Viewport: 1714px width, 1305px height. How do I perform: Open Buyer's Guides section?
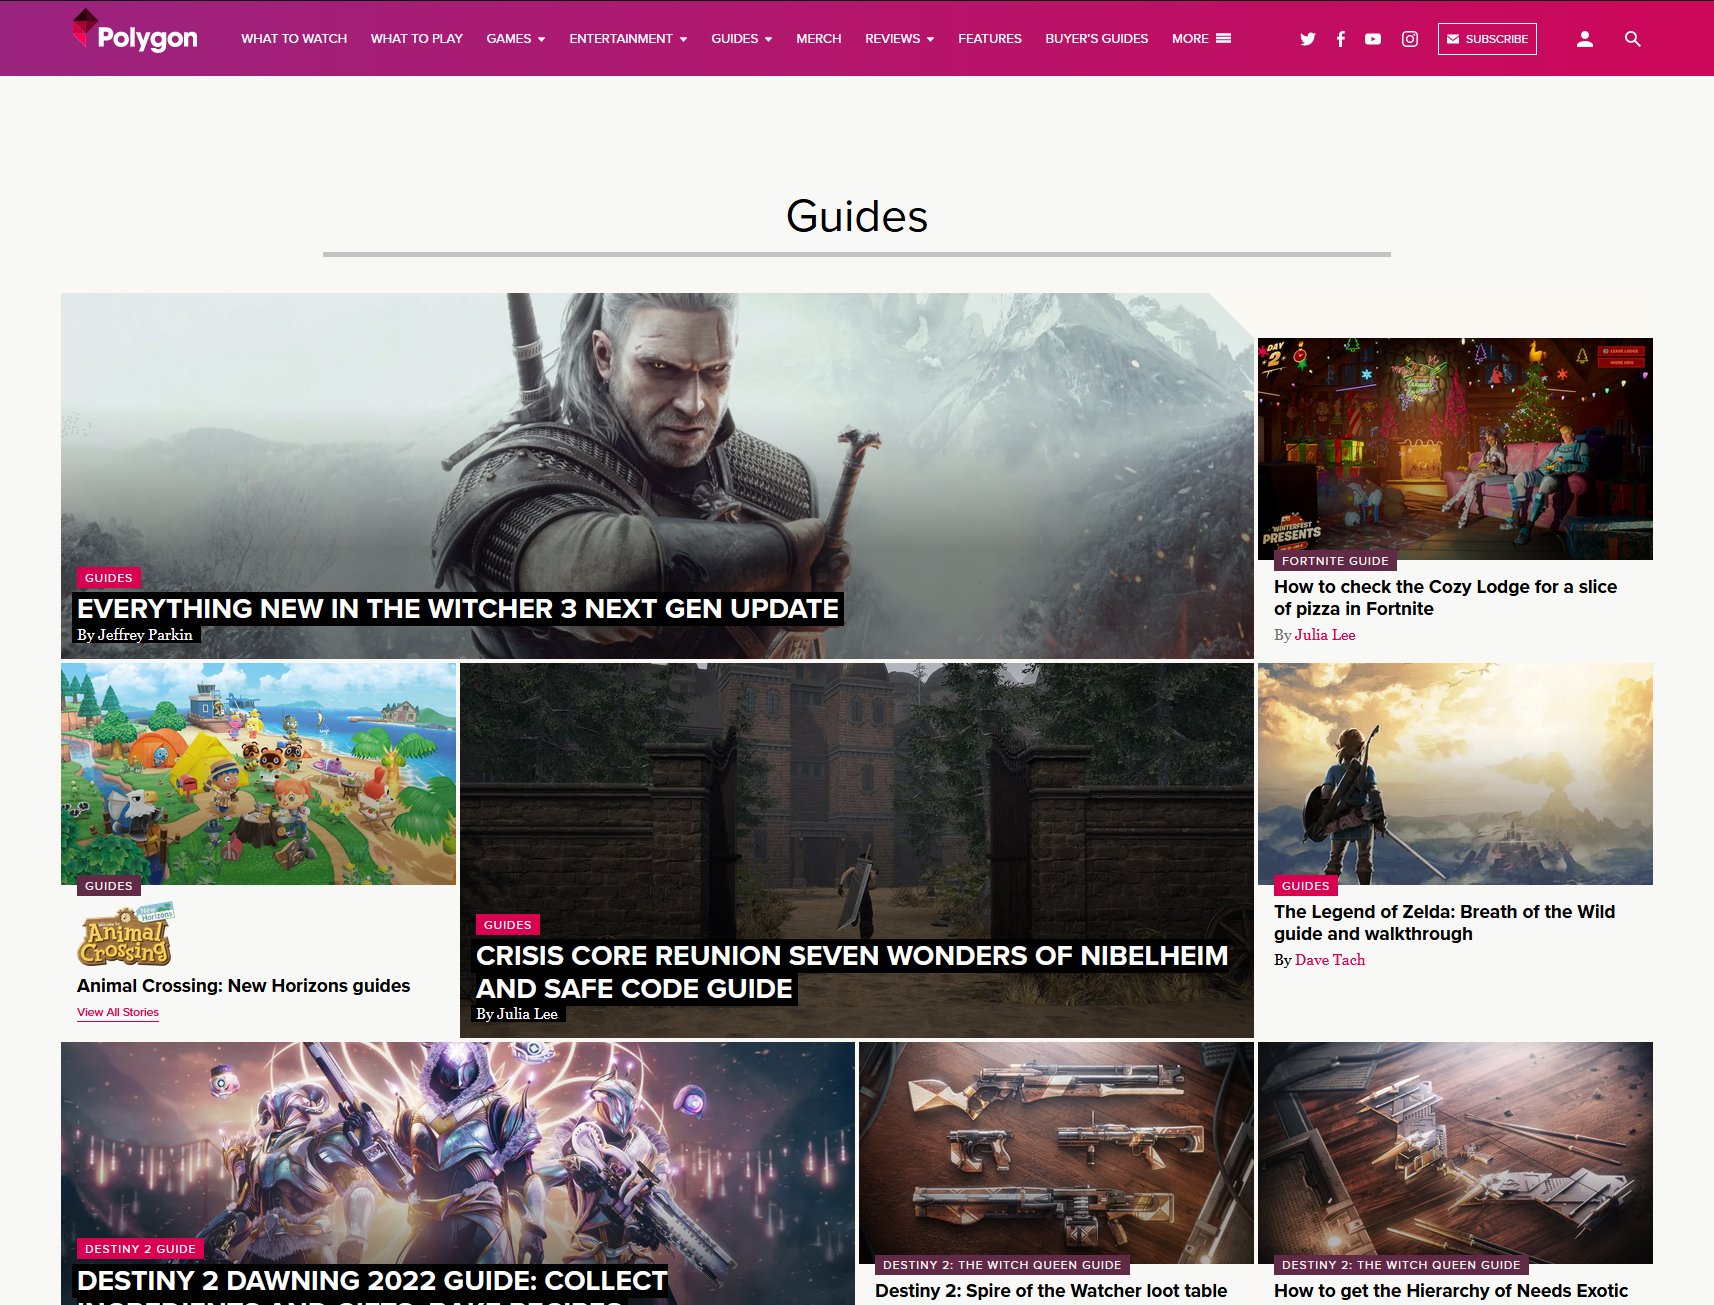[x=1097, y=39]
